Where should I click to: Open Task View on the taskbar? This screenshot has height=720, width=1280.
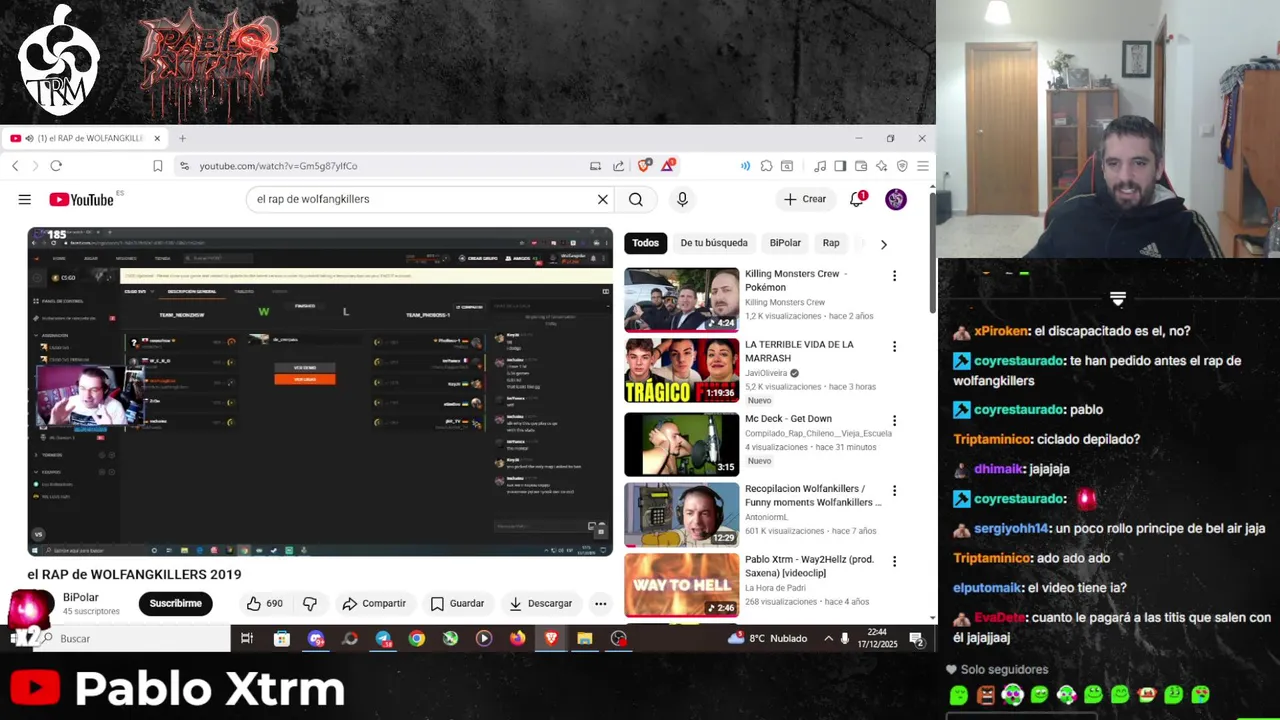pos(247,639)
